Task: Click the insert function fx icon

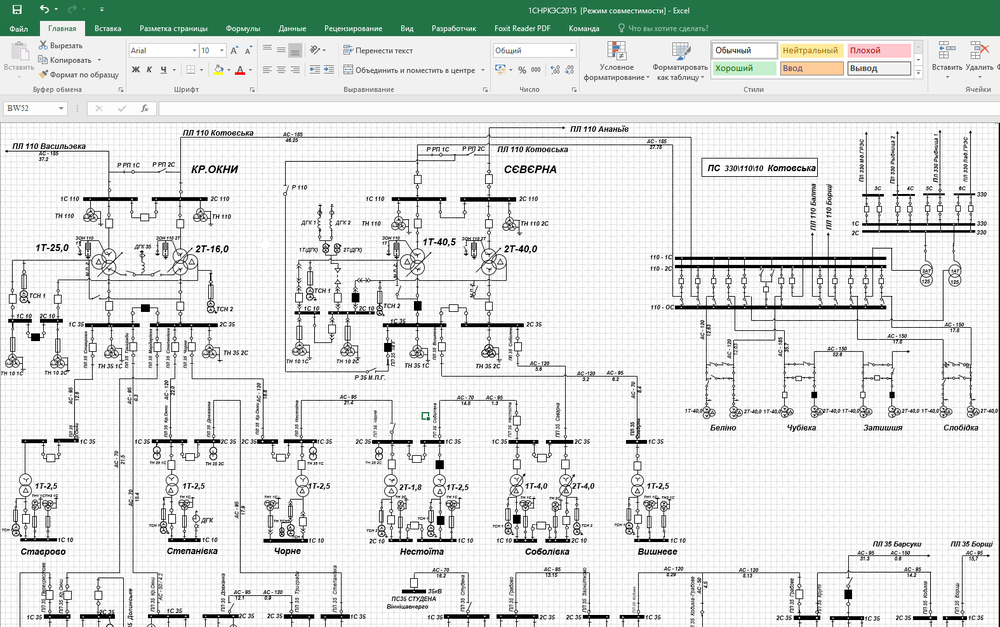Action: click(145, 108)
